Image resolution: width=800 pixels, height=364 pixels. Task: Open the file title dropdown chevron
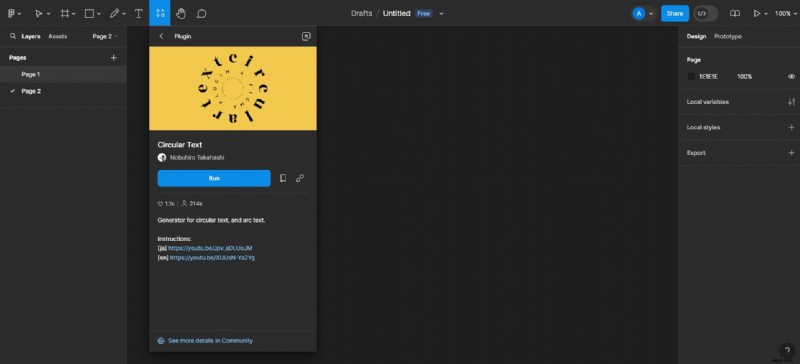pyautogui.click(x=441, y=14)
